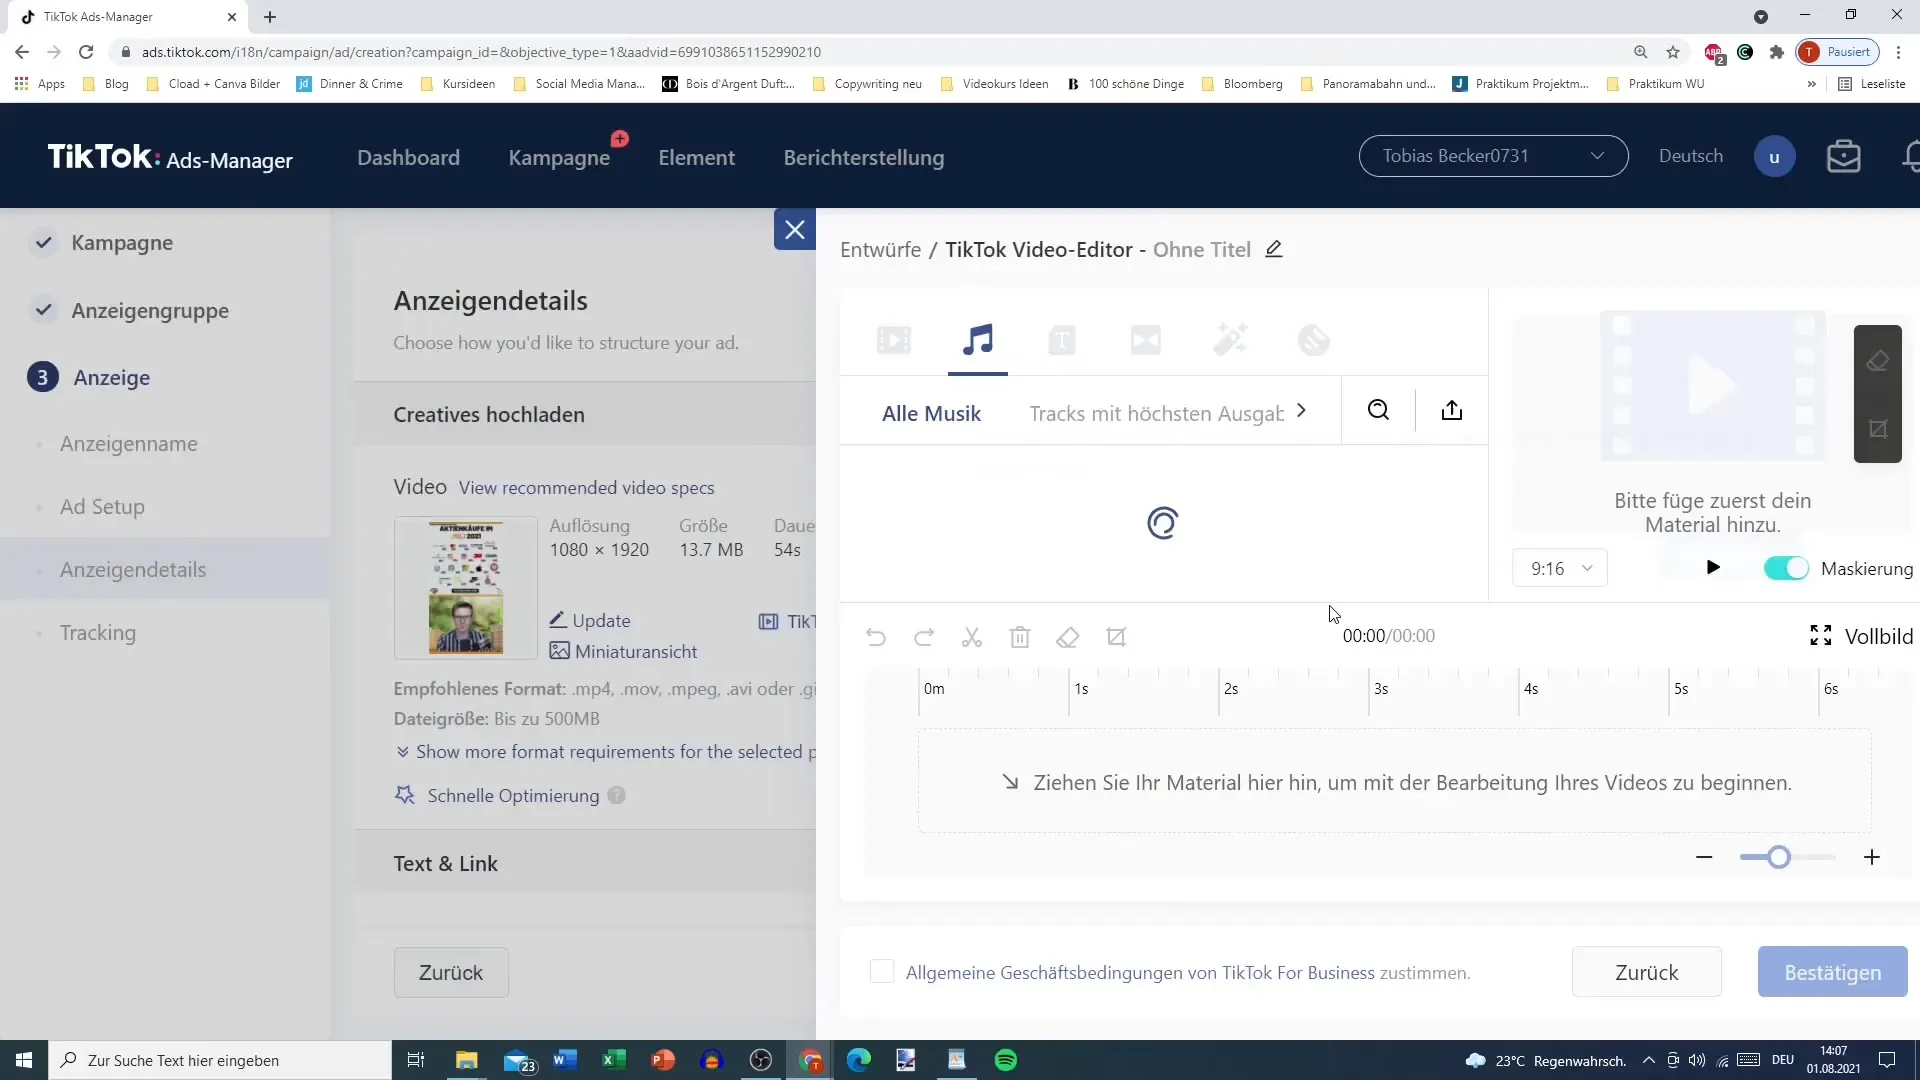
Task: Search music with magnifier icon
Action: [x=1379, y=410]
